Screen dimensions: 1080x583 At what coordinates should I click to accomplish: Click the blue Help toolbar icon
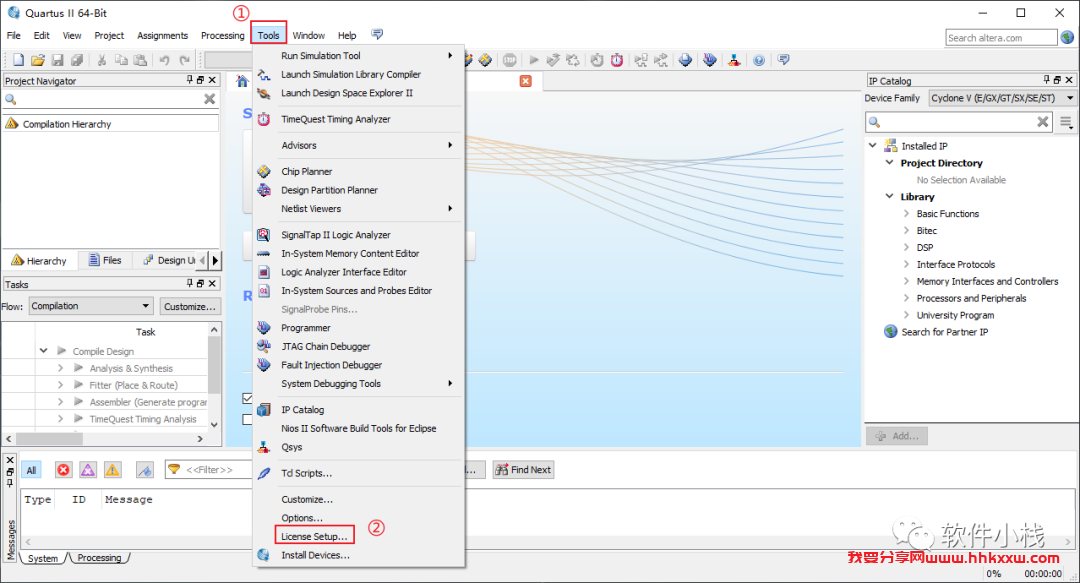point(758,61)
